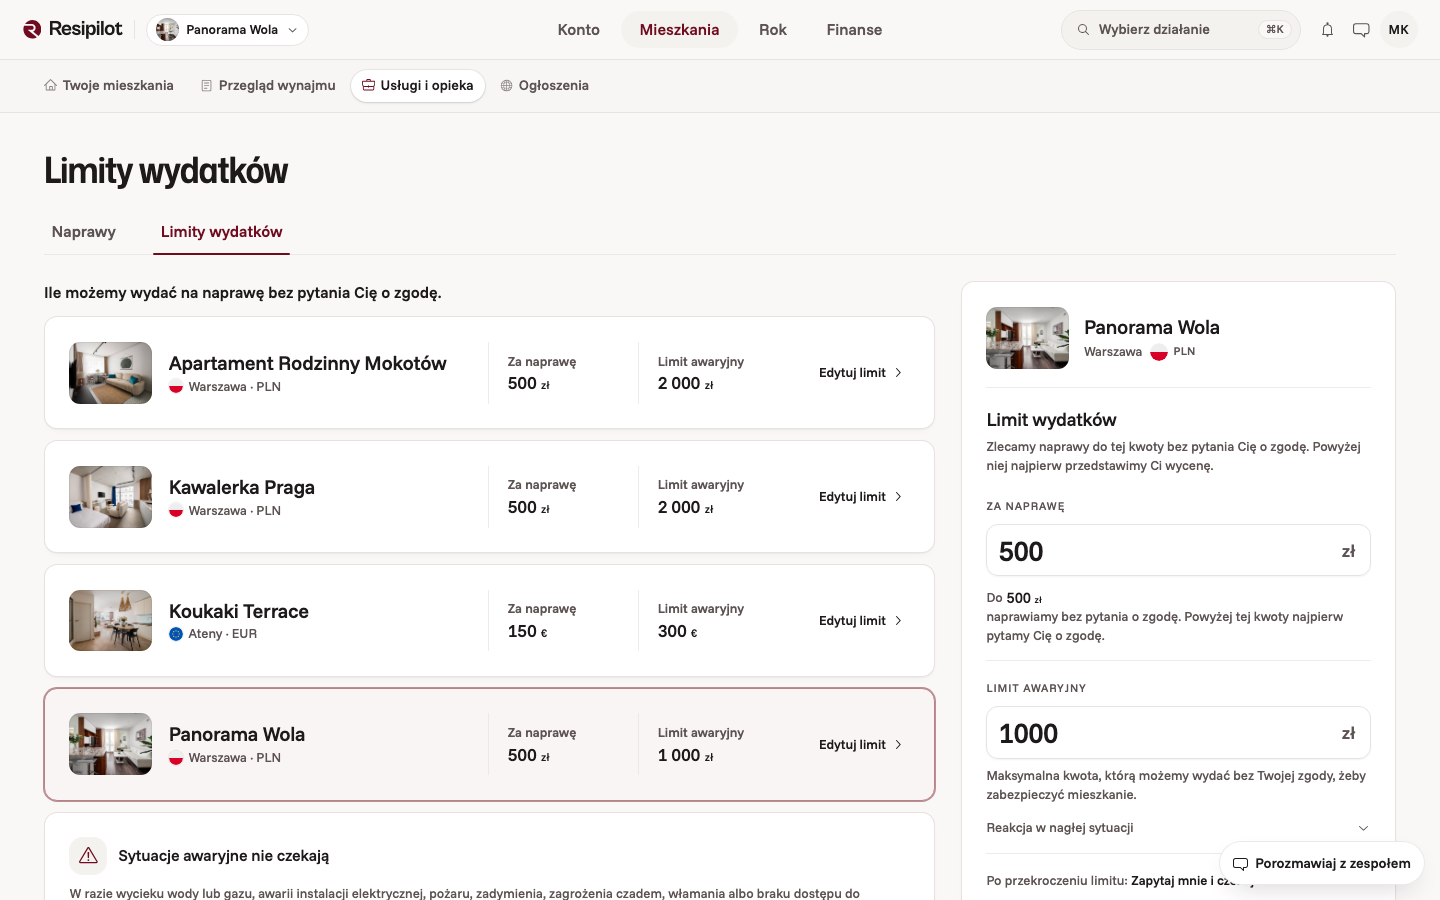1440x900 pixels.
Task: Click the Koukaki Terrace thumbnail
Action: coord(110,621)
